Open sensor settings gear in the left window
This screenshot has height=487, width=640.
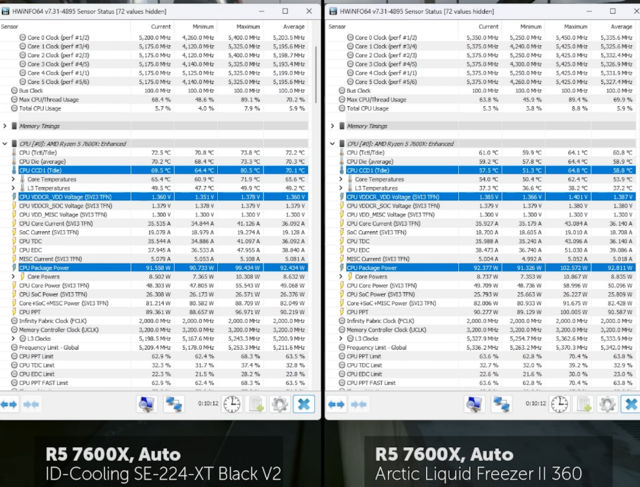280,404
